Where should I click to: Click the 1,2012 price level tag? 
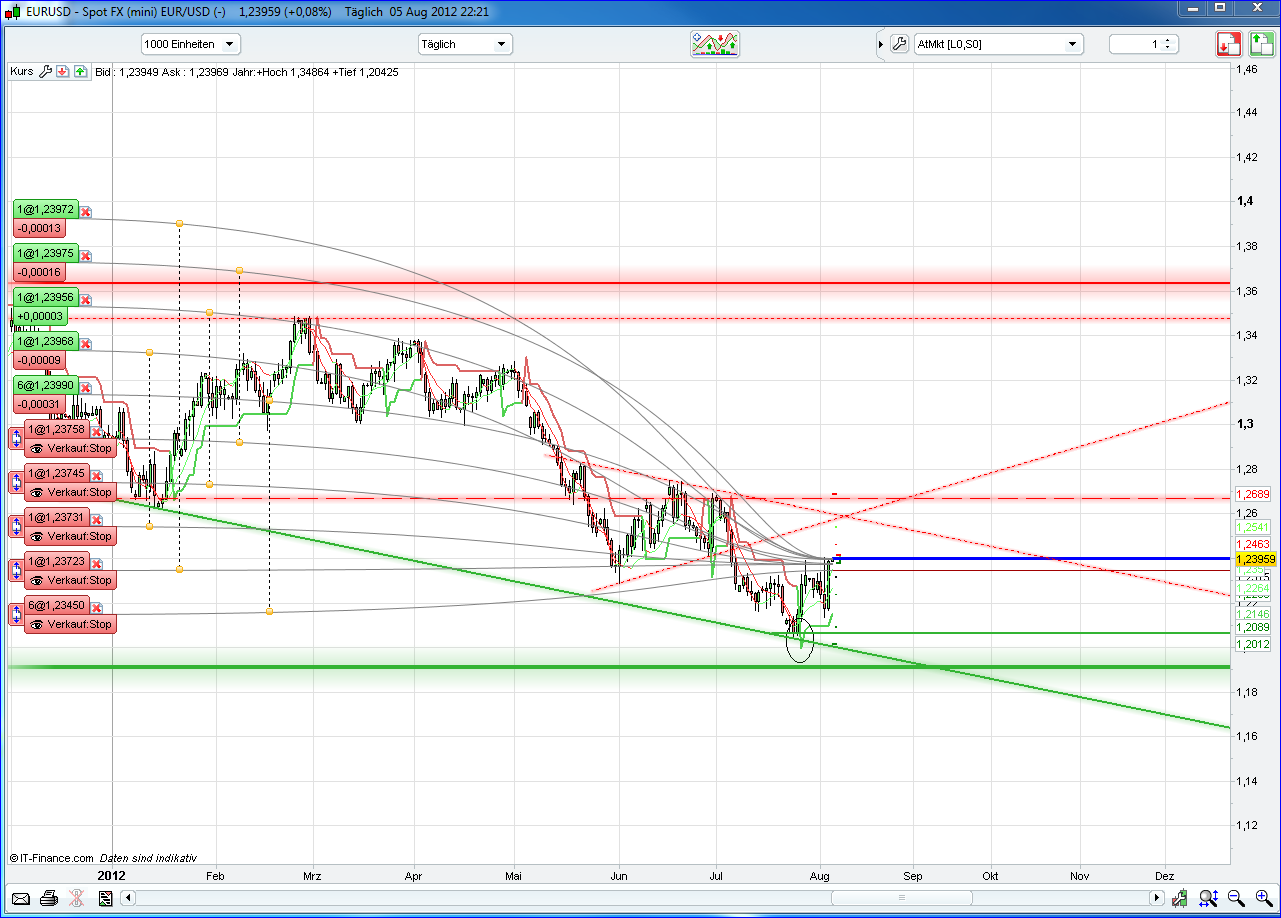coord(1253,645)
